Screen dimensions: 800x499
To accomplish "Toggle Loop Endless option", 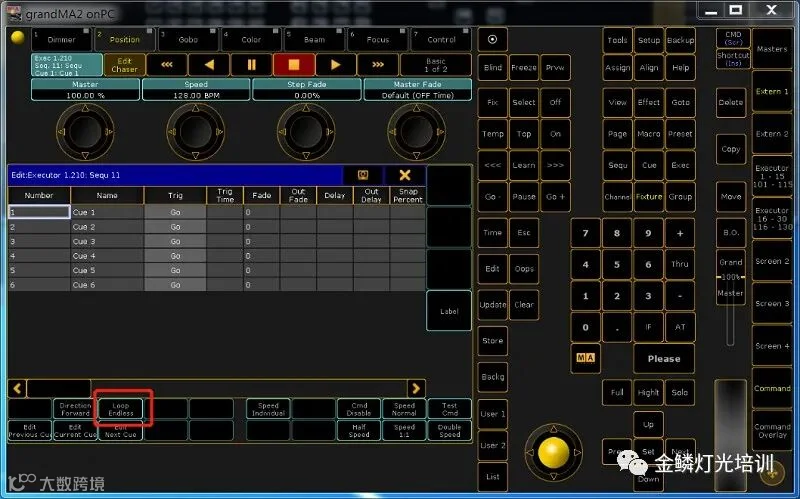I will pyautogui.click(x=120, y=409).
